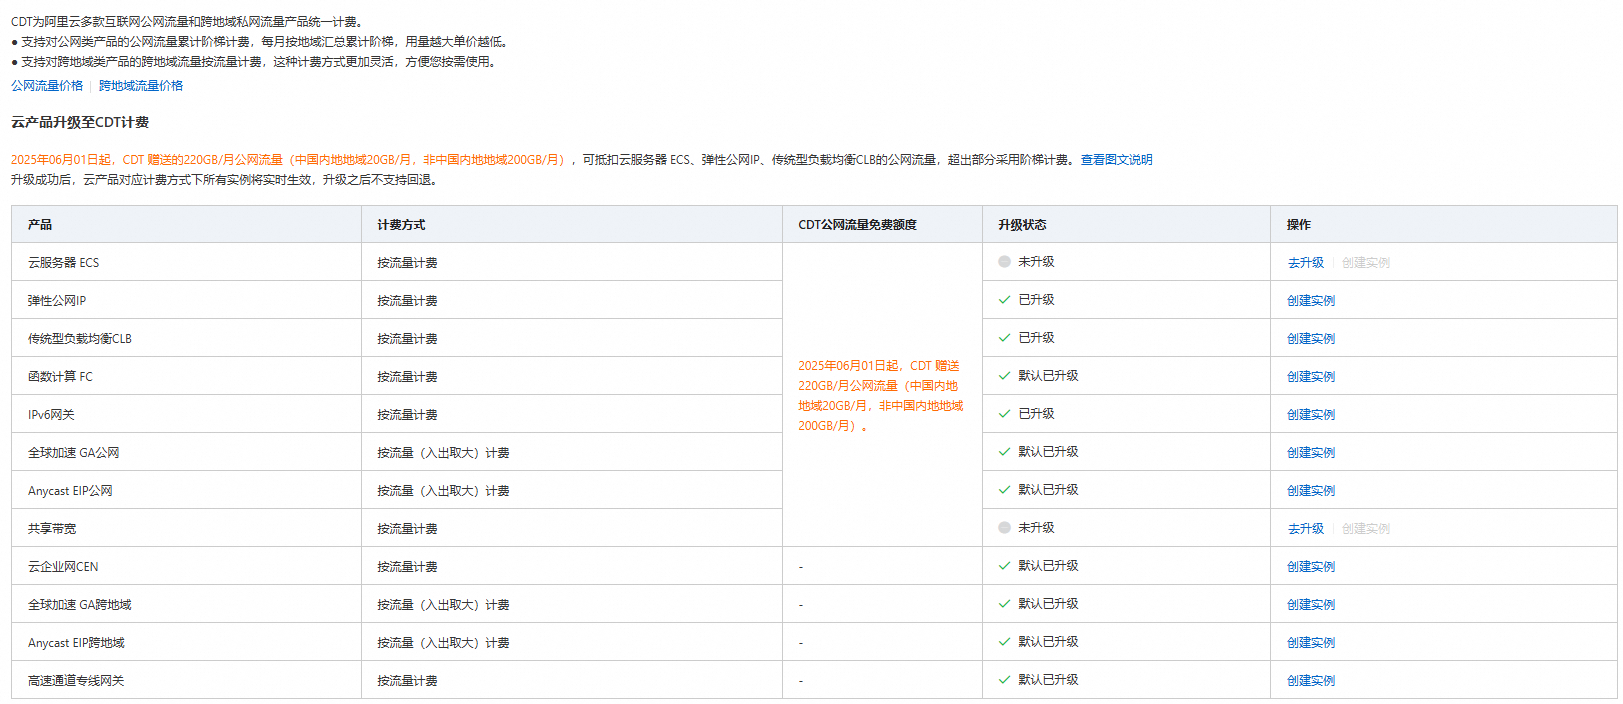Click the green checkmark in 云企业网CEN row
This screenshot has width=1623, height=704.
click(1004, 566)
